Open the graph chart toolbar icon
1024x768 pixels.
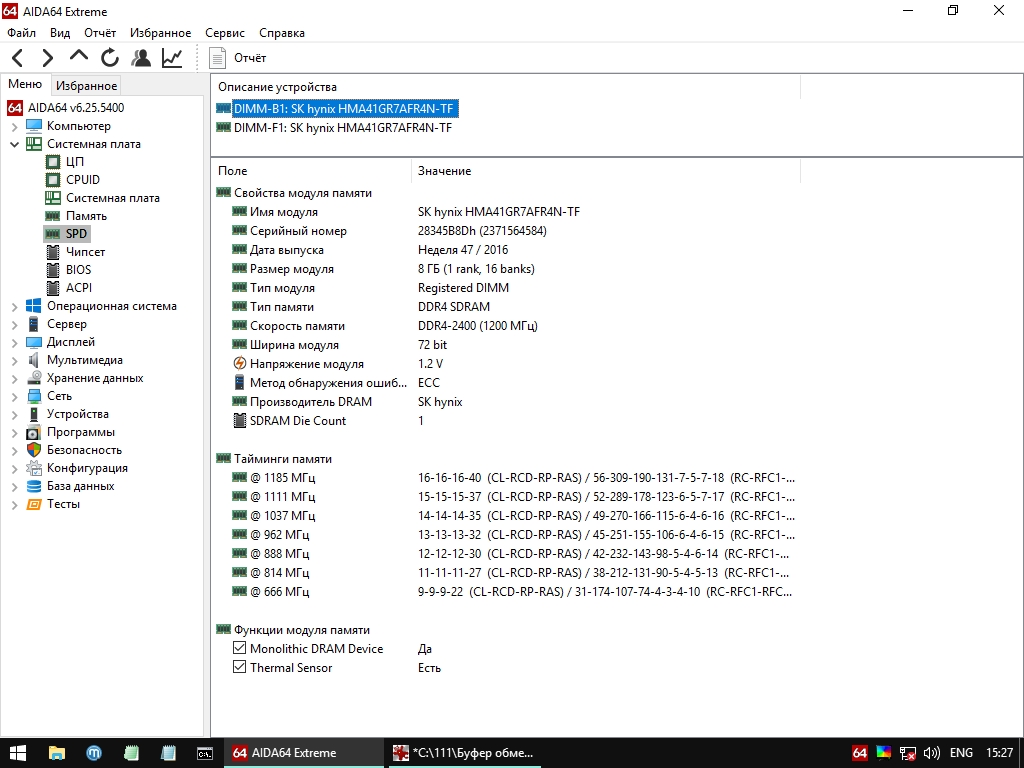[x=172, y=57]
